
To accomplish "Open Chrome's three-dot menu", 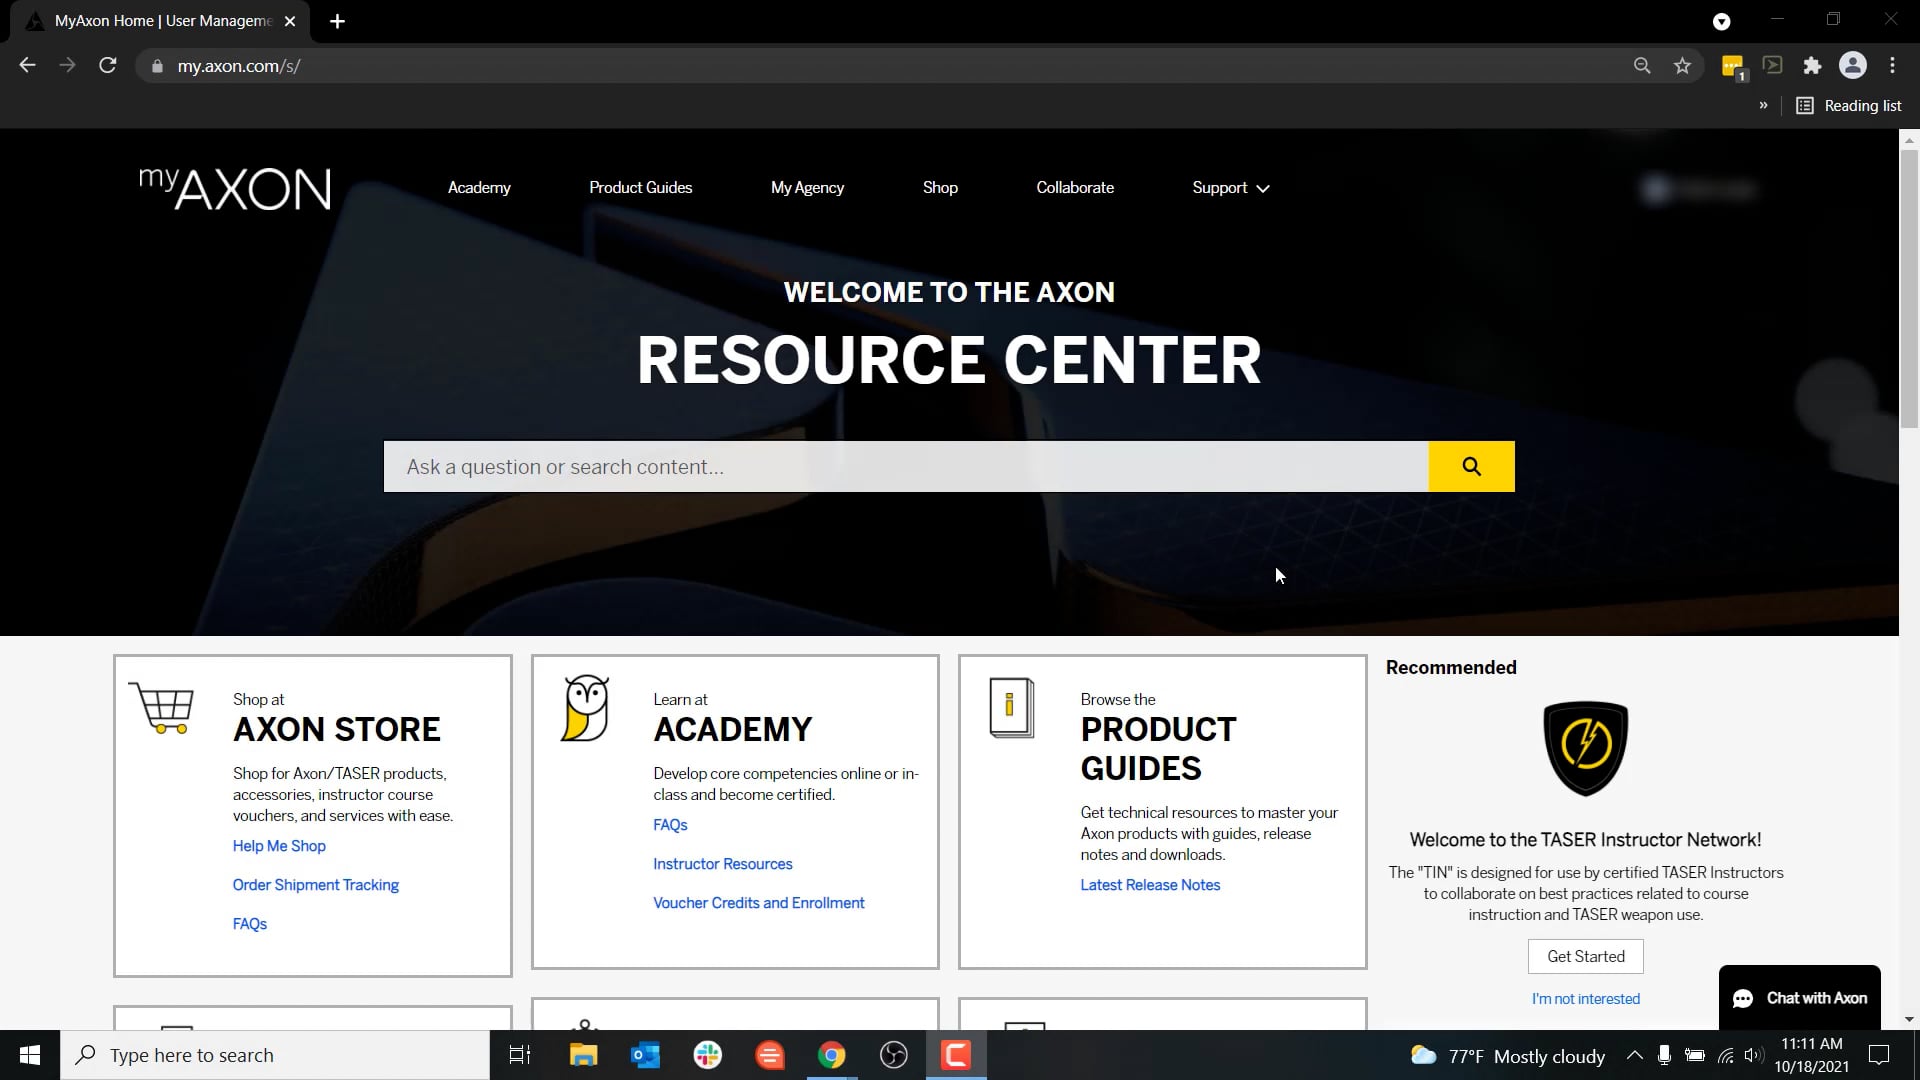I will (x=1892, y=65).
